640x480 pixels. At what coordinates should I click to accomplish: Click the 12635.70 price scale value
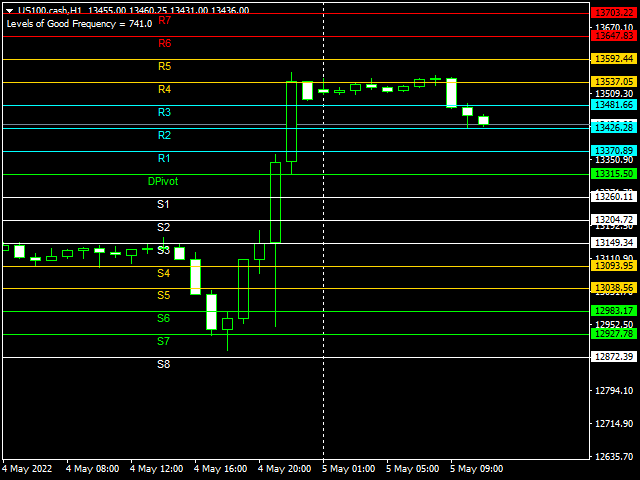[x=614, y=456]
